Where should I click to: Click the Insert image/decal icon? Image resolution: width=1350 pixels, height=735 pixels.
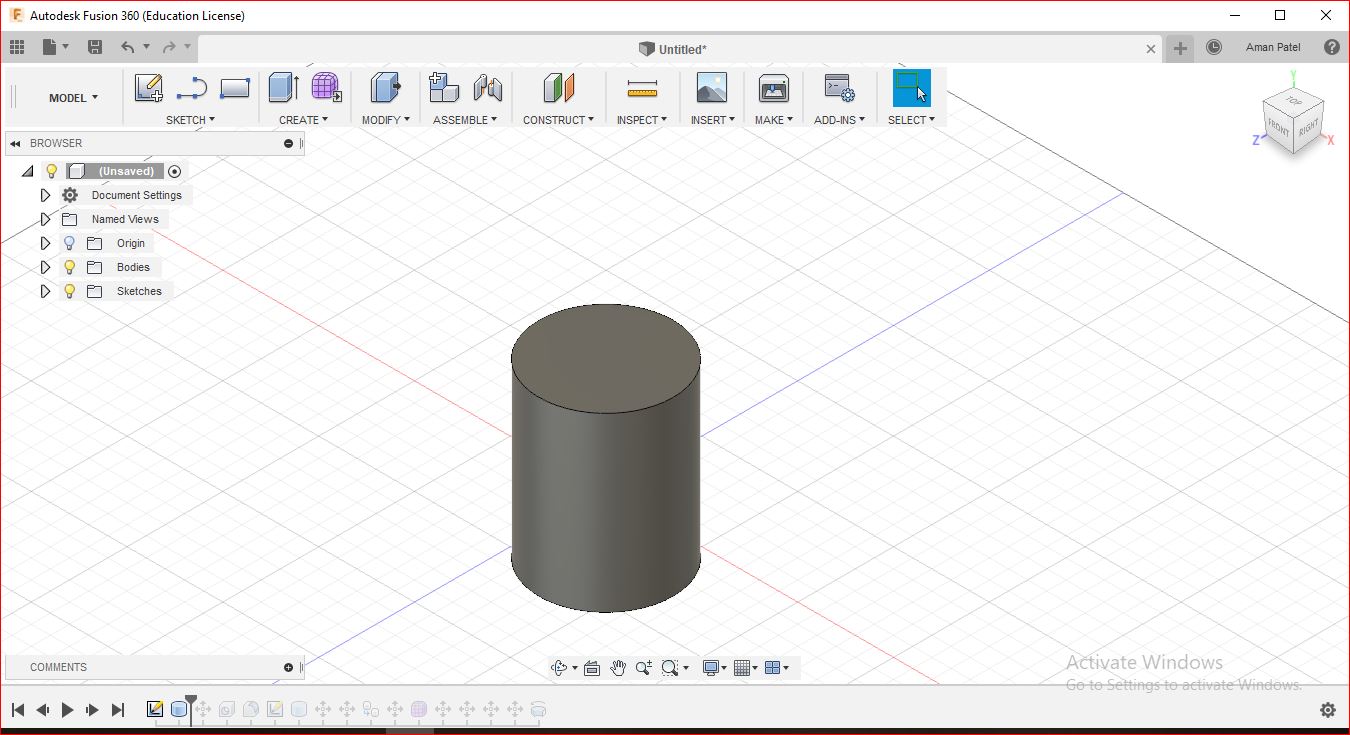click(712, 88)
